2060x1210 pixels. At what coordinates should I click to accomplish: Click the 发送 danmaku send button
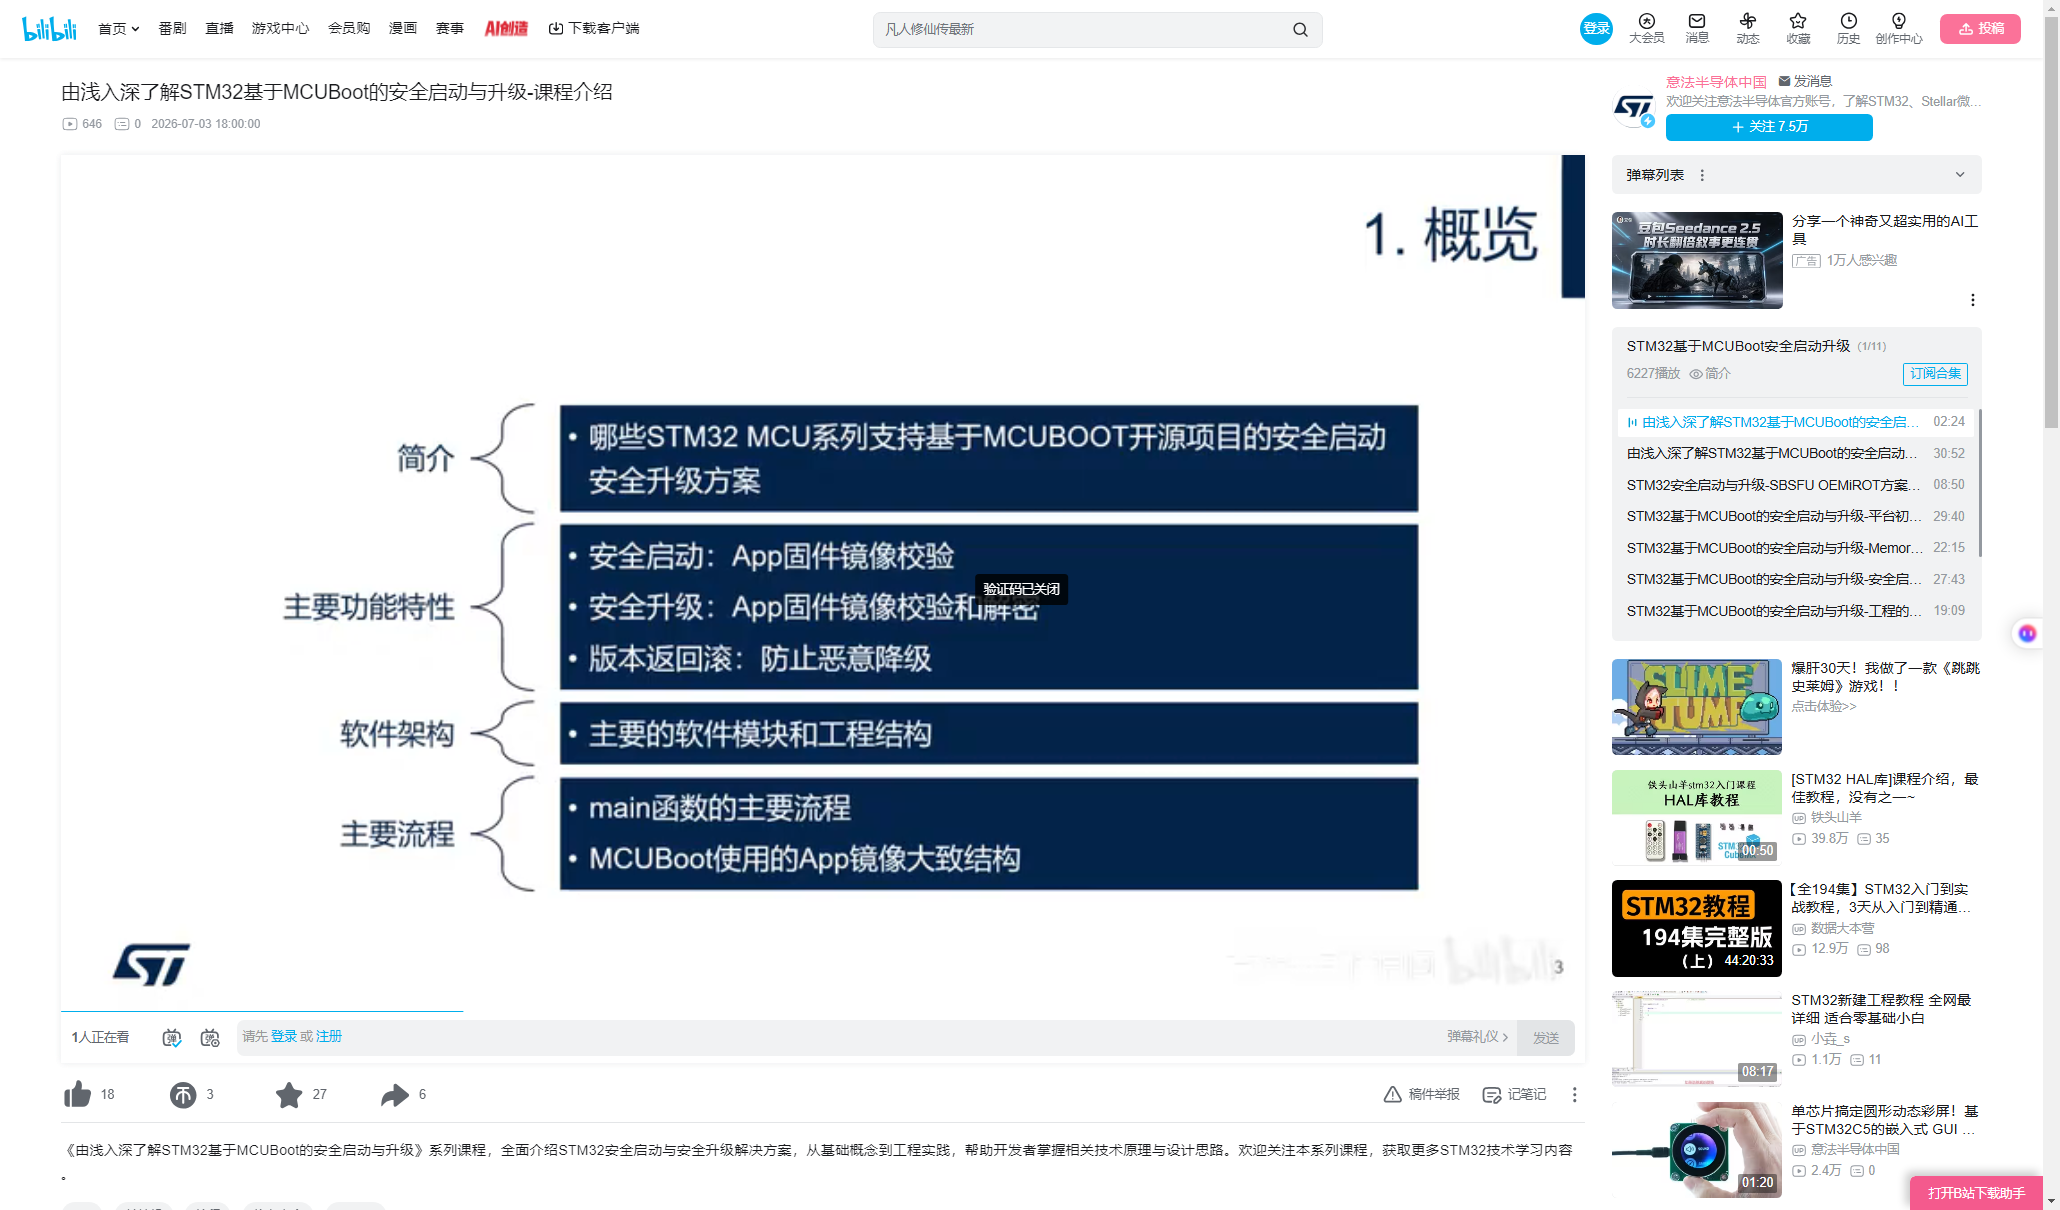pos(1546,1038)
